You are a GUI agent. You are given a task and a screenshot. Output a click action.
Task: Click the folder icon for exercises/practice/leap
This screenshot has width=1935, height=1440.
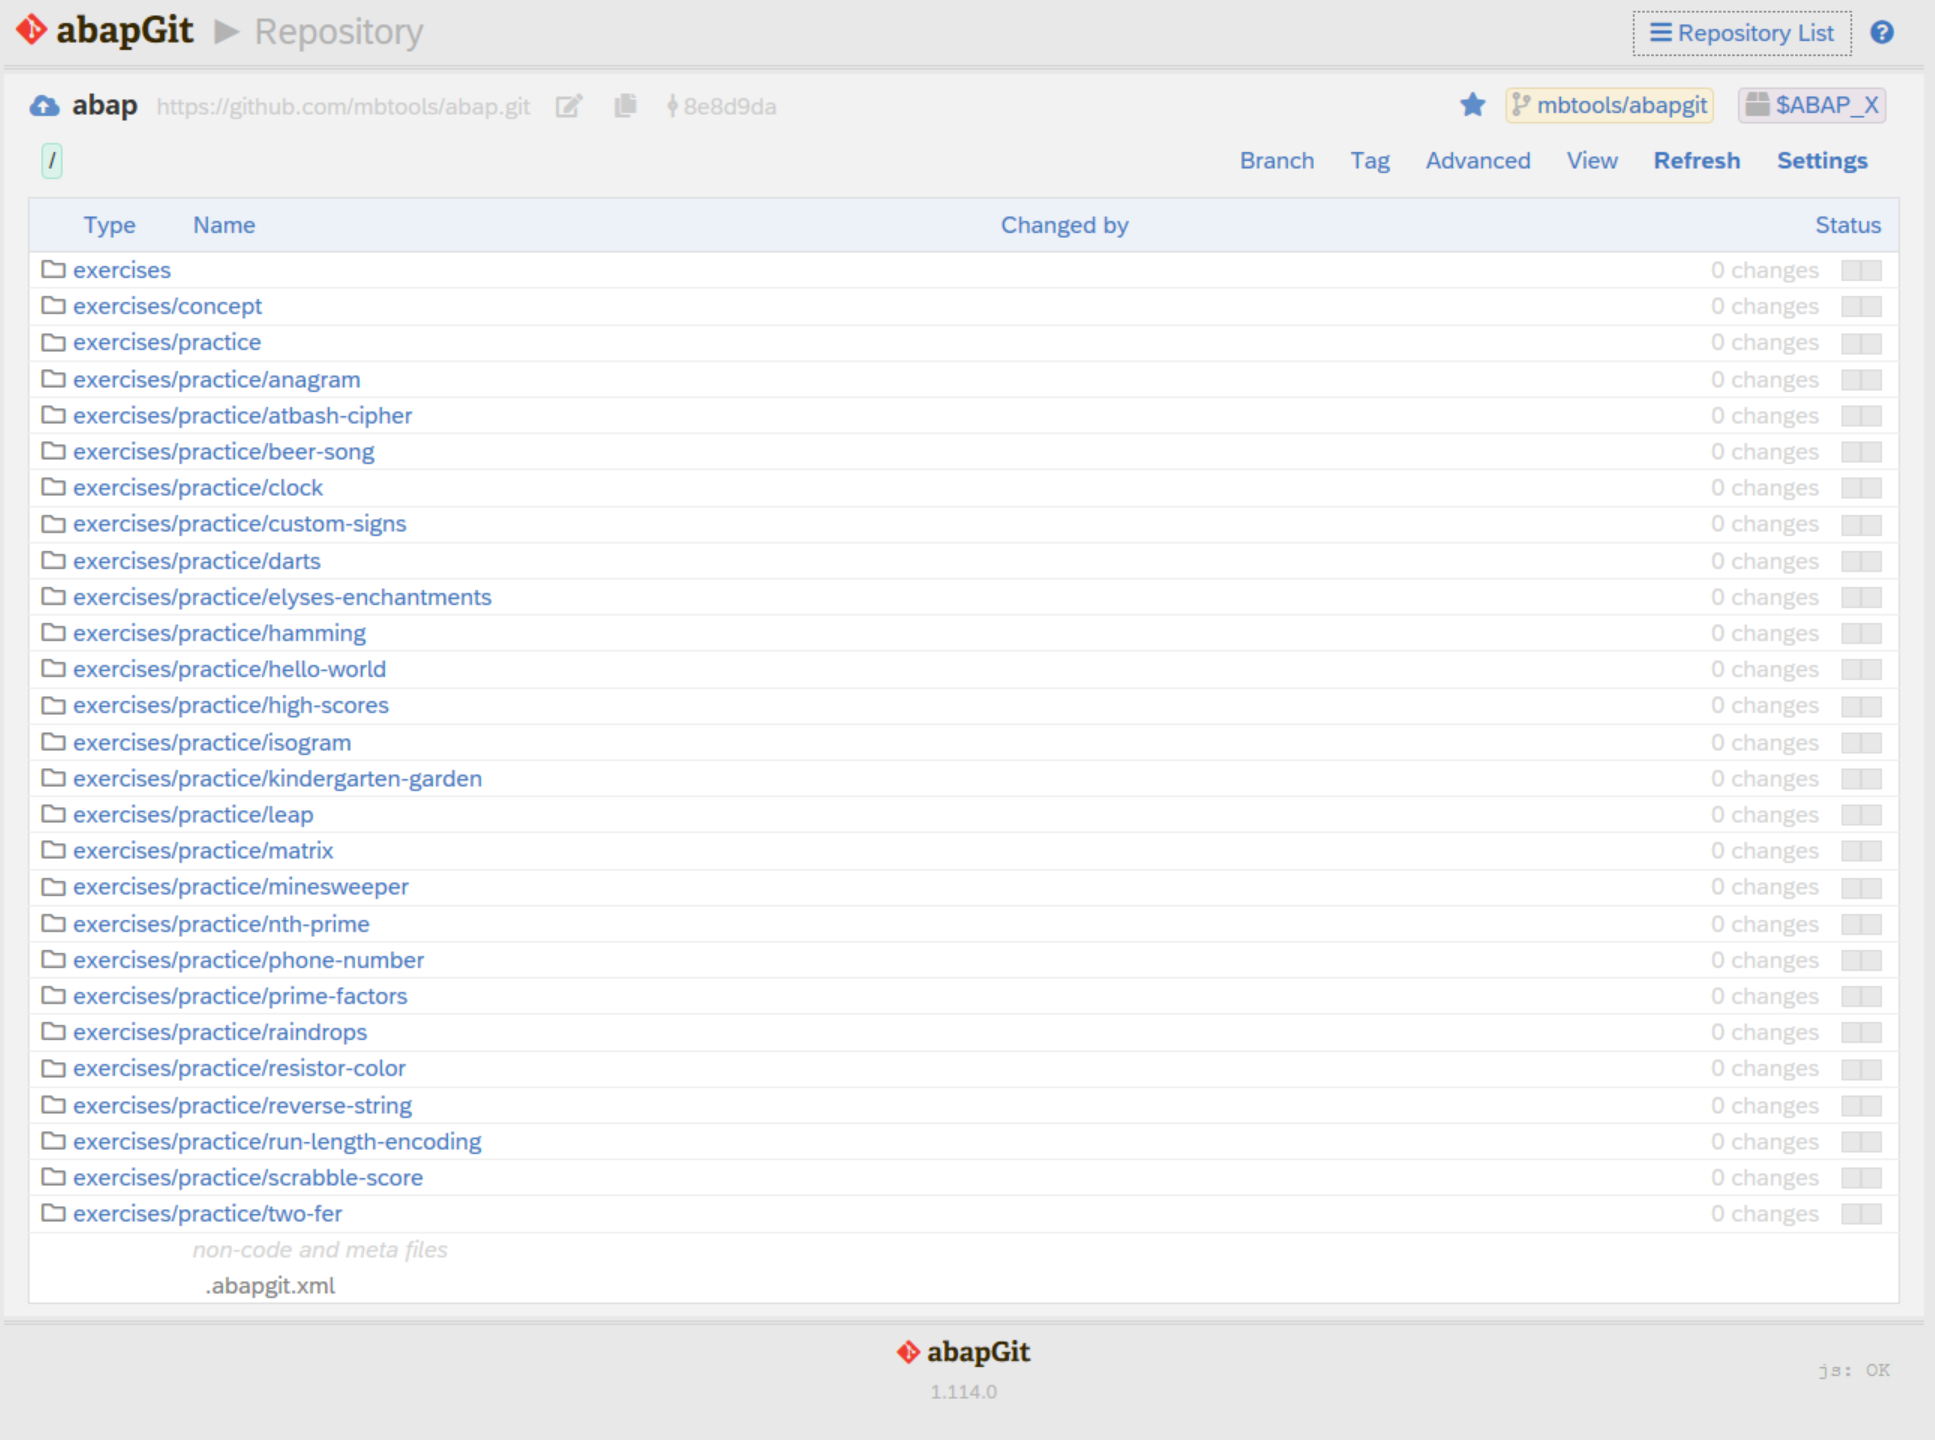coord(53,815)
